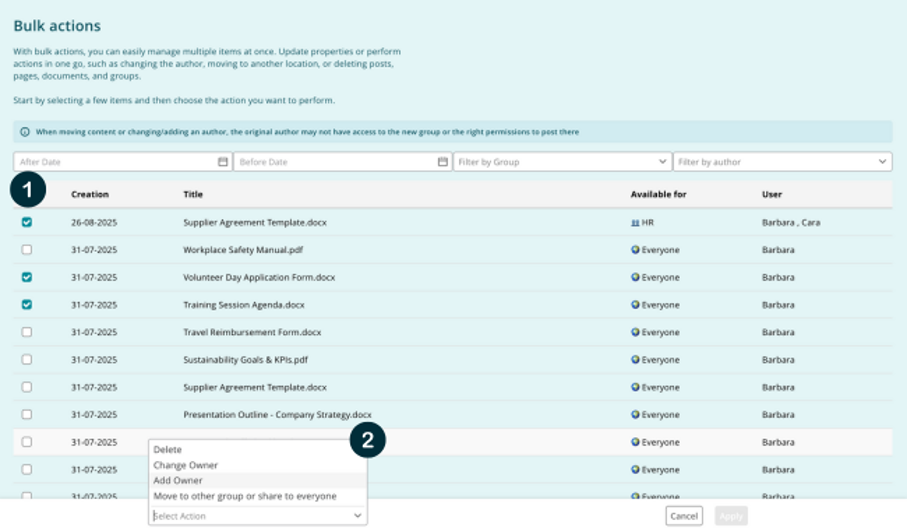Check the Supplier Agreement Template 31-07-2025 Everyone checkbox

pyautogui.click(x=27, y=387)
